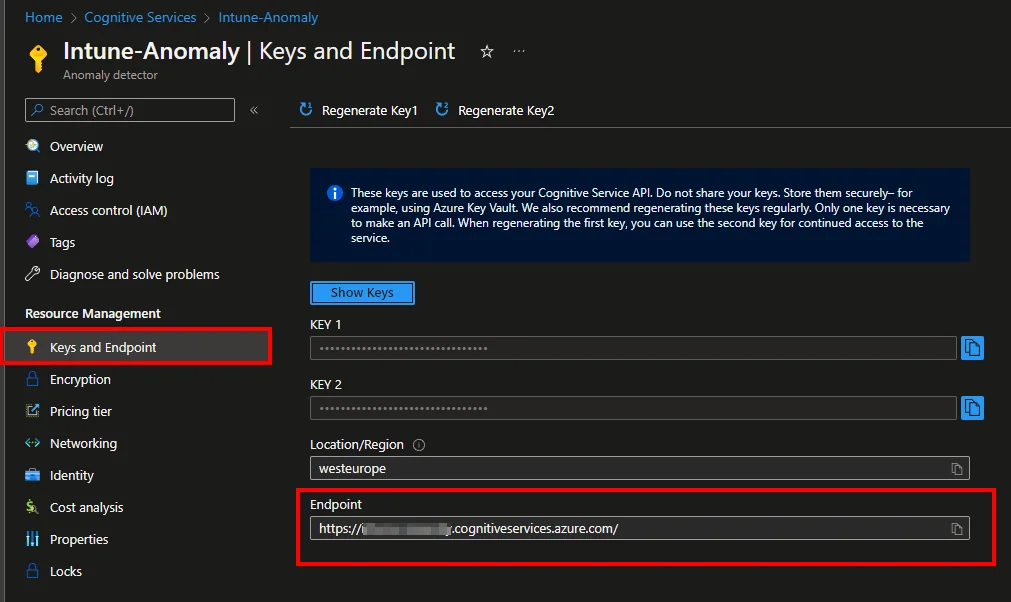Open Diagnose and solve problems
The image size is (1011, 602).
[137, 275]
